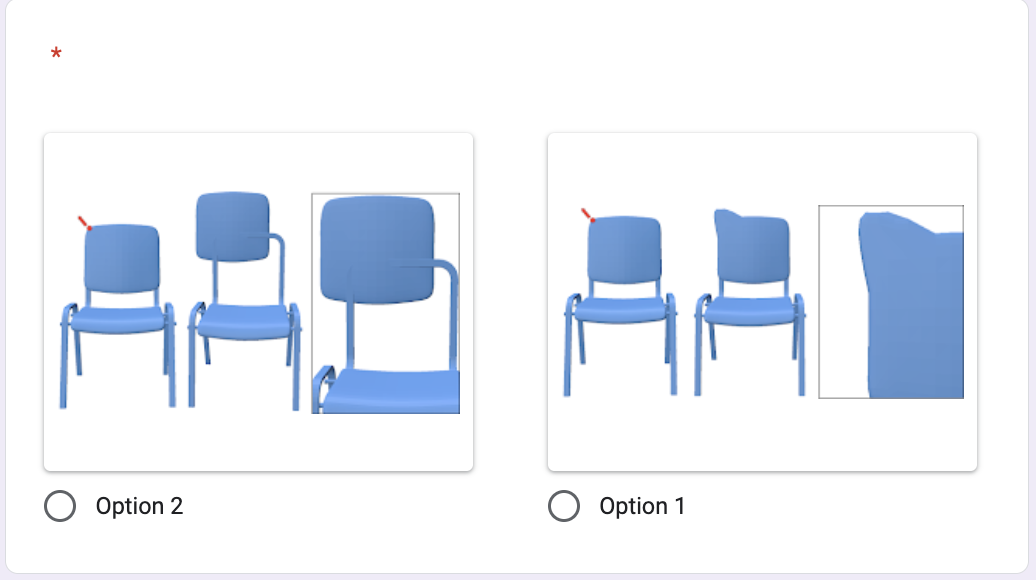The image size is (1036, 580).
Task: Click the red arrow marker in Option 1 image
Action: (x=588, y=215)
